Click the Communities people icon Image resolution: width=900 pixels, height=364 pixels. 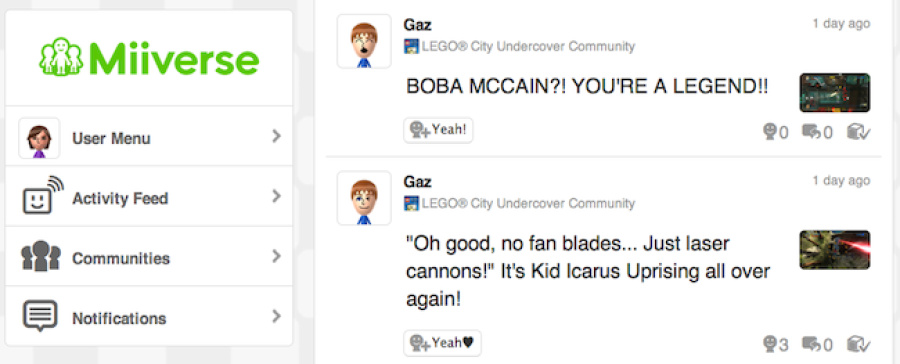[x=40, y=257]
